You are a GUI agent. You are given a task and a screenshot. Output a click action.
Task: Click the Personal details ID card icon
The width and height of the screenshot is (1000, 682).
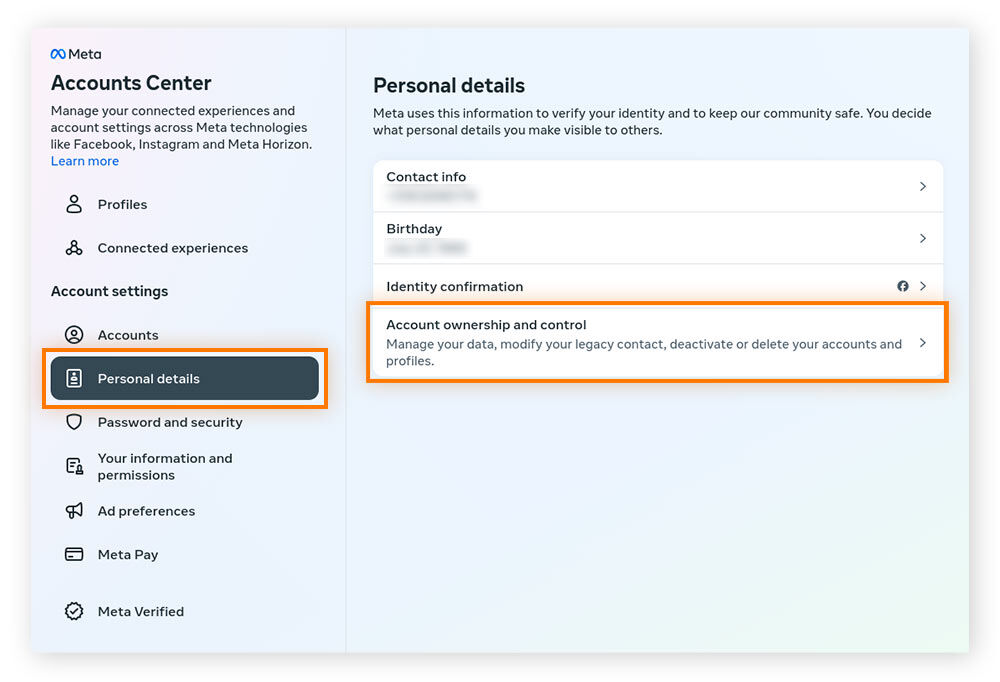[74, 378]
